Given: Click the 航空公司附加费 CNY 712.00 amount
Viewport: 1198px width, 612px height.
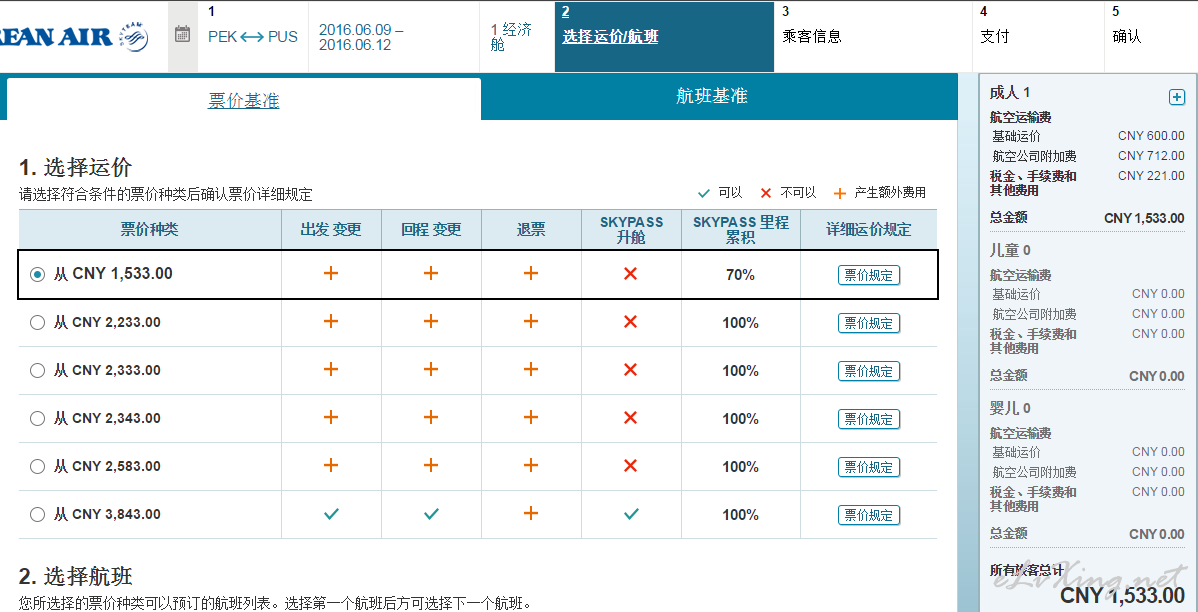Looking at the screenshot, I should click(x=1151, y=156).
